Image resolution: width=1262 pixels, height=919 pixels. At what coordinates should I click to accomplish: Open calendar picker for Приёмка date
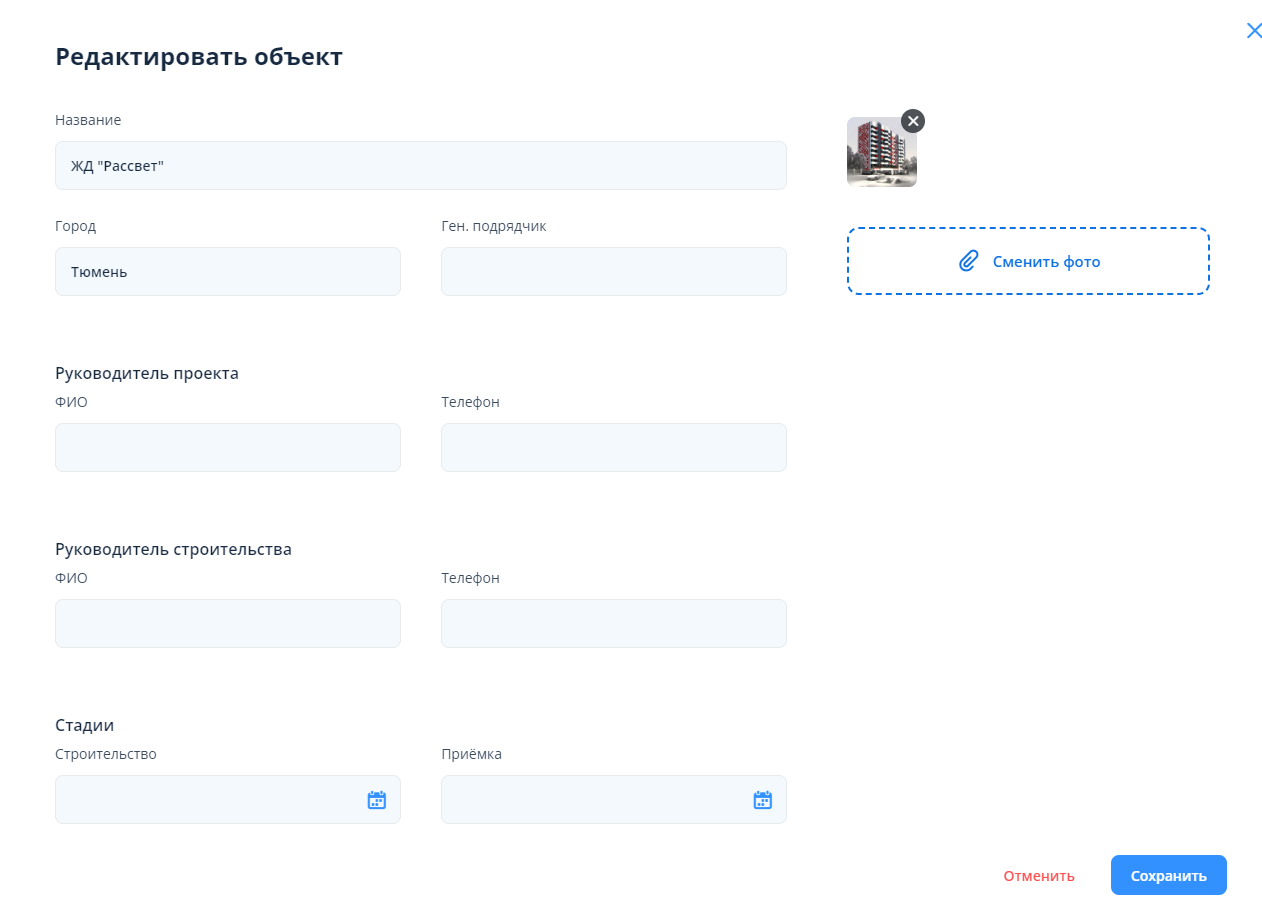point(762,800)
